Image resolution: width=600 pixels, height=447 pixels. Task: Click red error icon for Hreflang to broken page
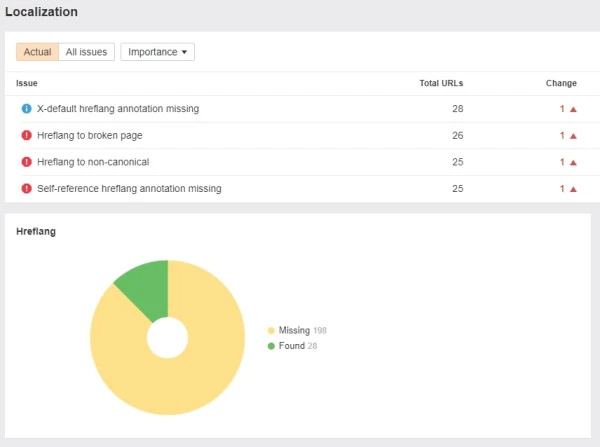tap(26, 136)
